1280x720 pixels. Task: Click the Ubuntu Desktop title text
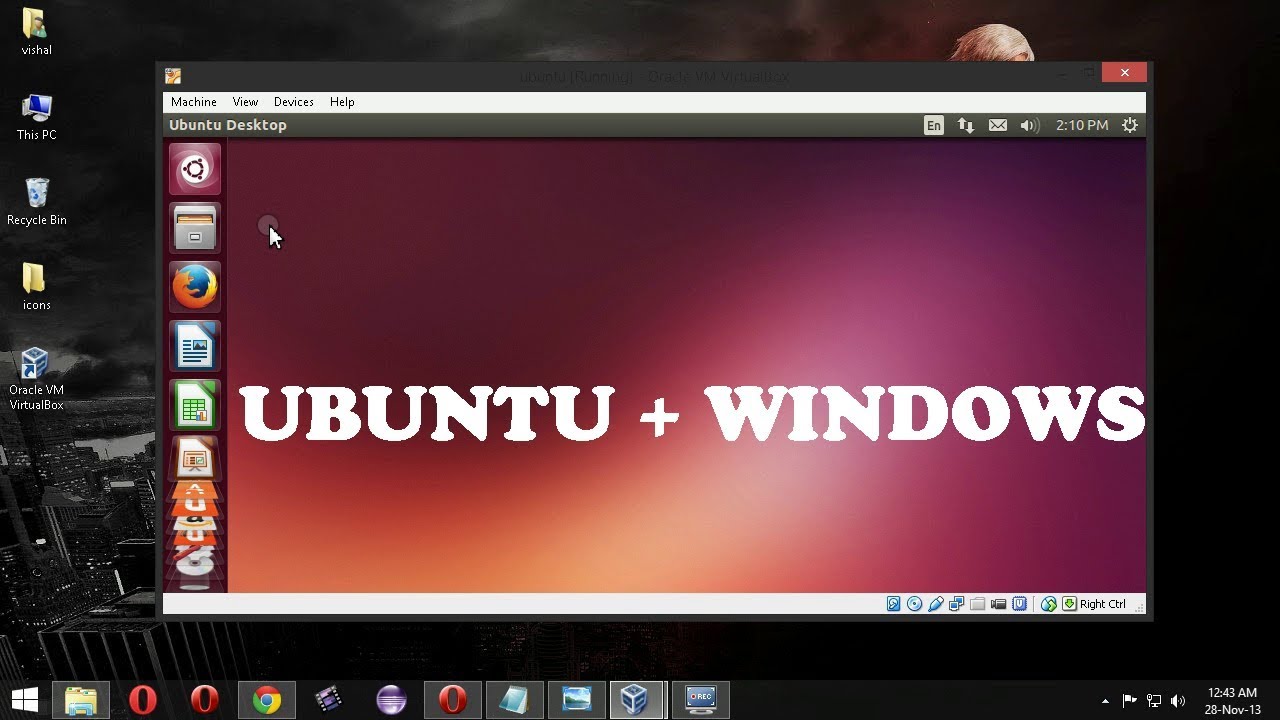[x=228, y=125]
